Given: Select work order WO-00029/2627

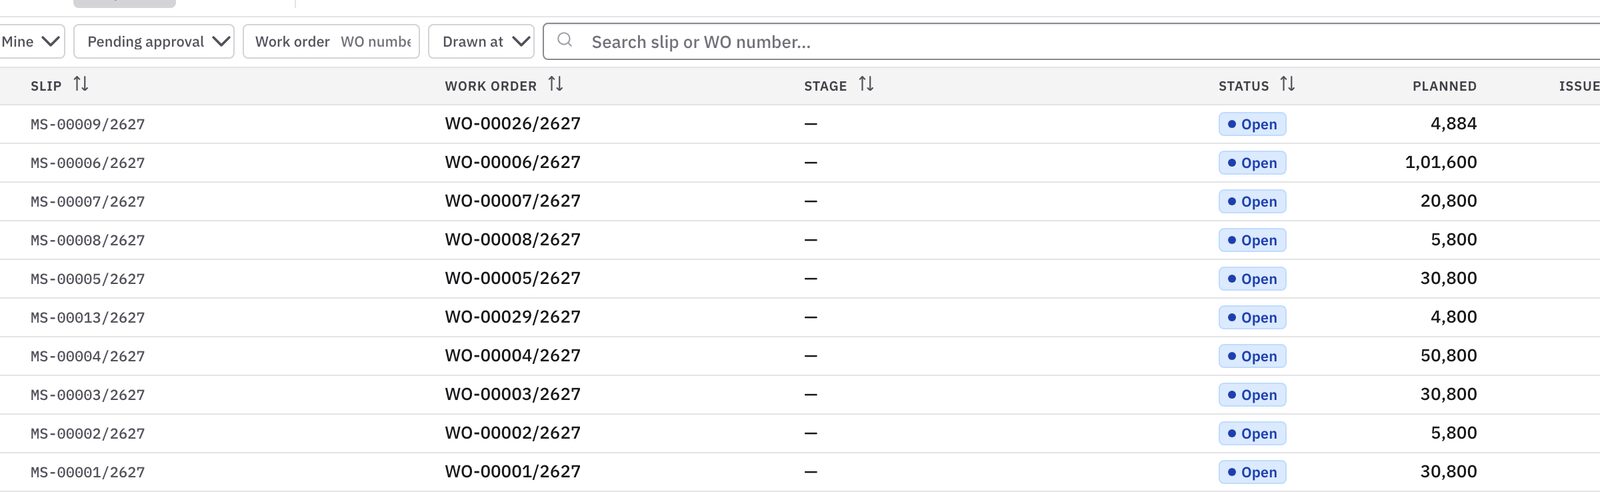Looking at the screenshot, I should 513,317.
